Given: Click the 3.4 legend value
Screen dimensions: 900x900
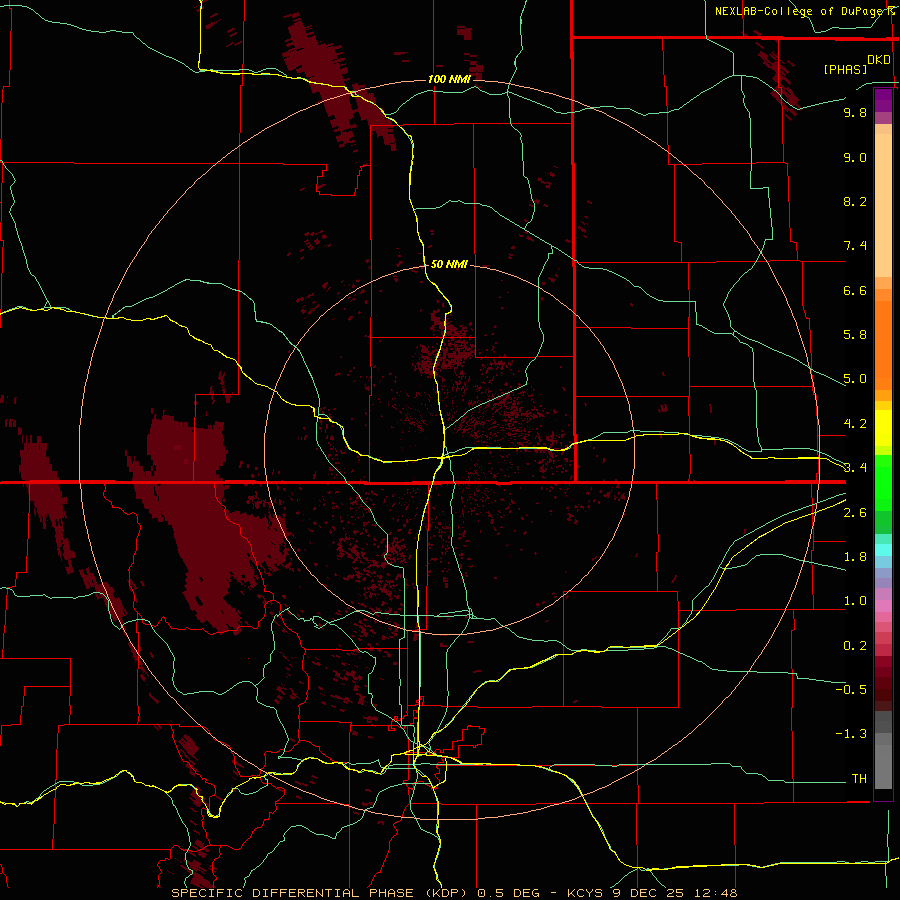Looking at the screenshot, I should pos(855,468).
